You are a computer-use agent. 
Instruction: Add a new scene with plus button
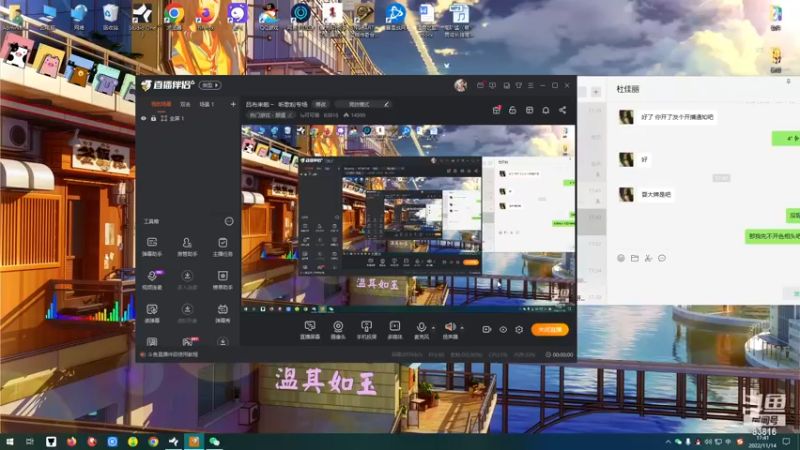pos(233,104)
